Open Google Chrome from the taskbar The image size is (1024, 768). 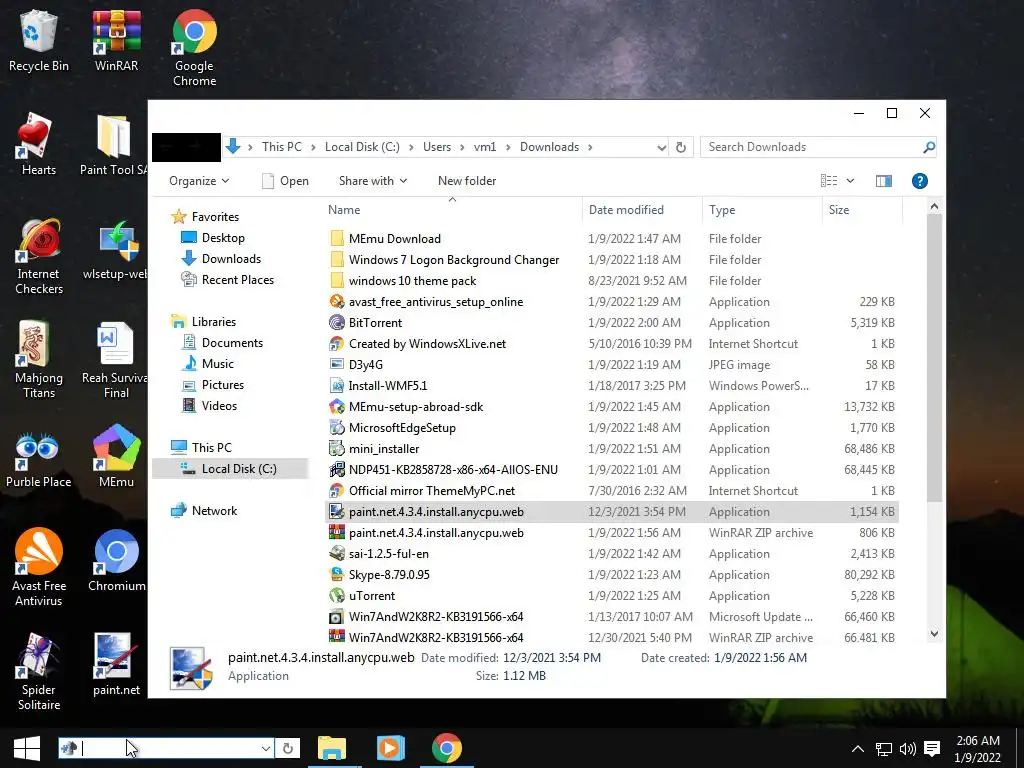point(447,748)
